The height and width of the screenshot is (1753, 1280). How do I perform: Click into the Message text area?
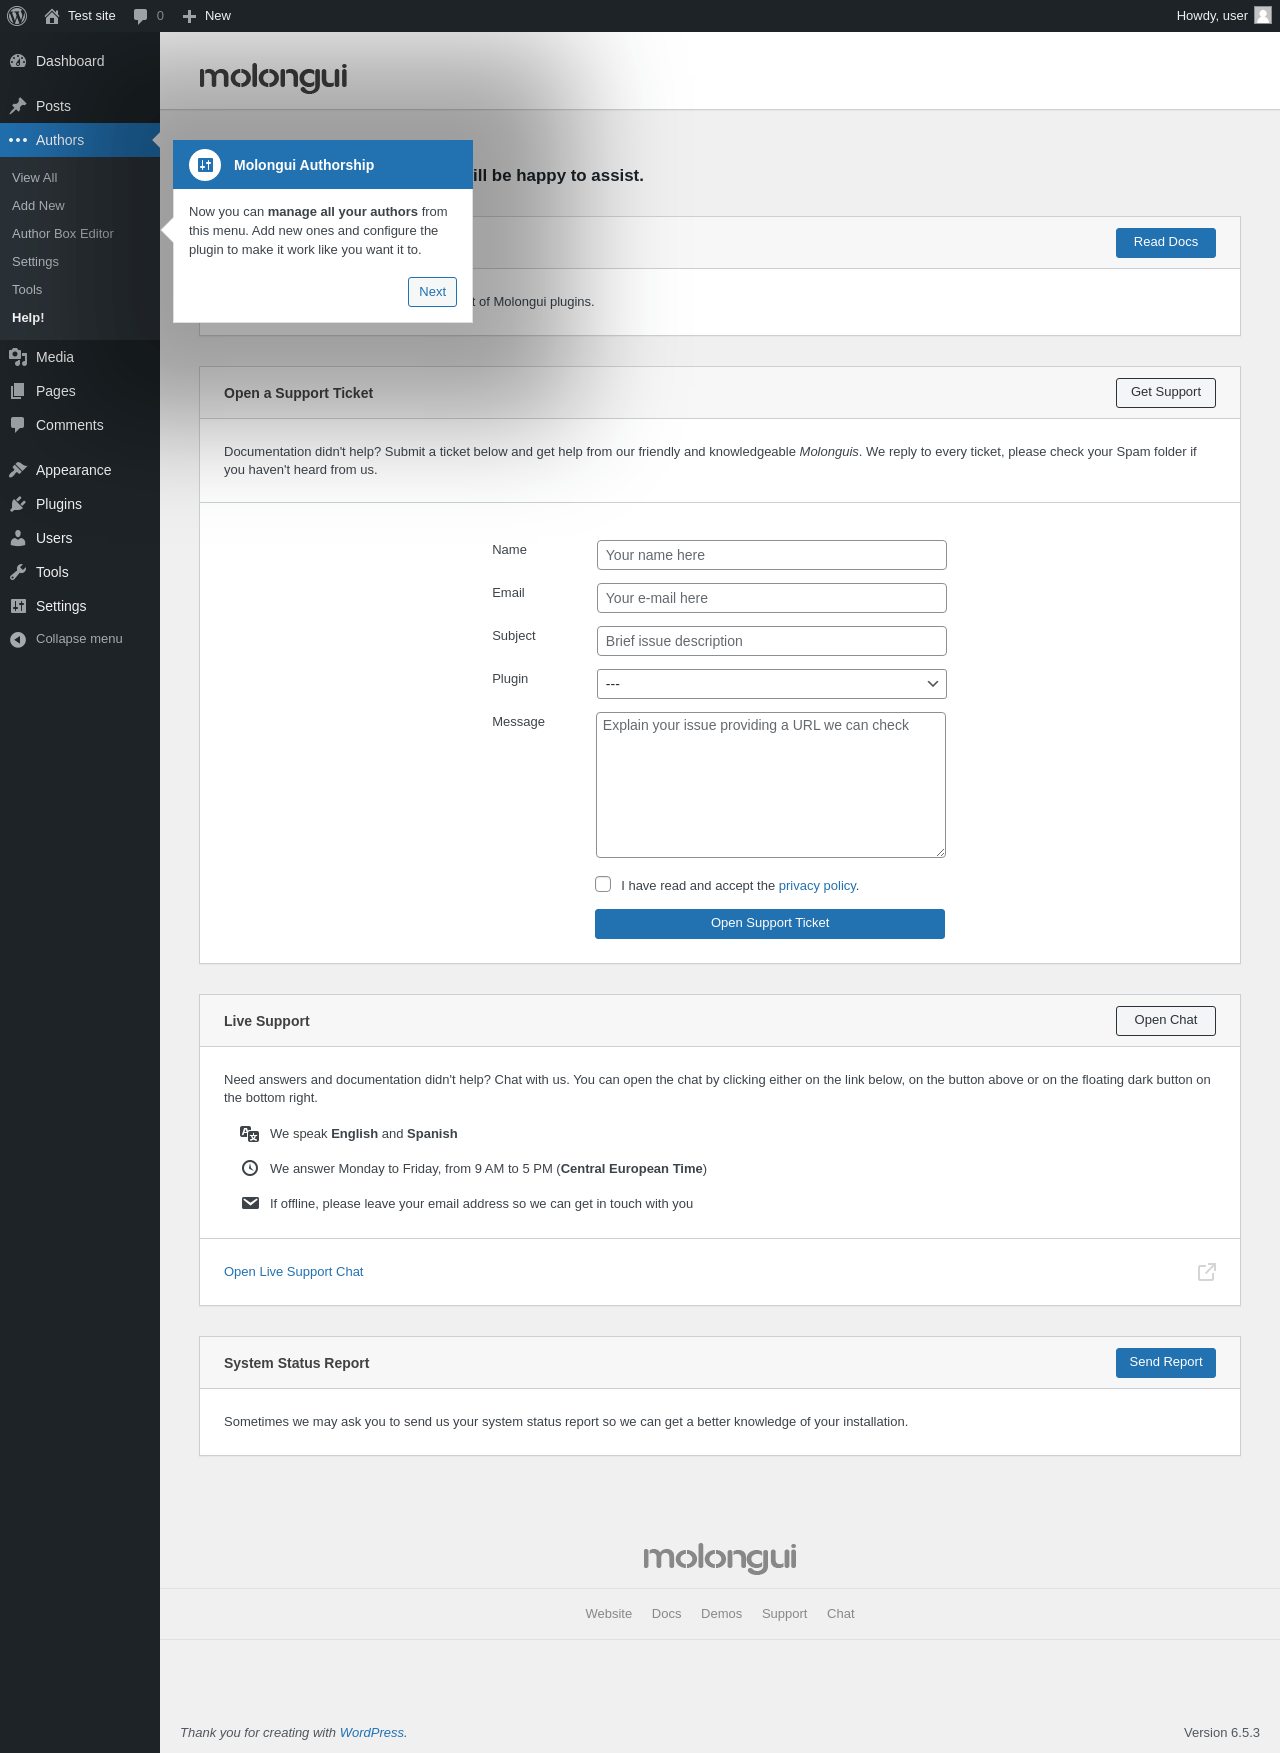point(771,785)
